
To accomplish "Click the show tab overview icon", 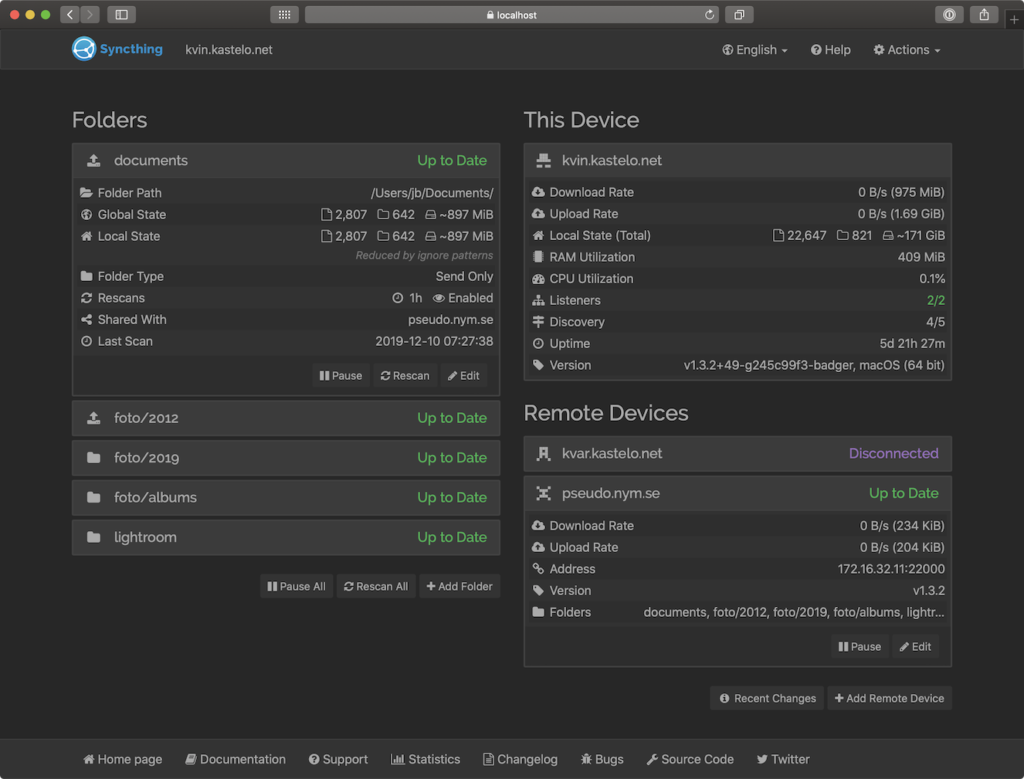I will click(x=739, y=15).
